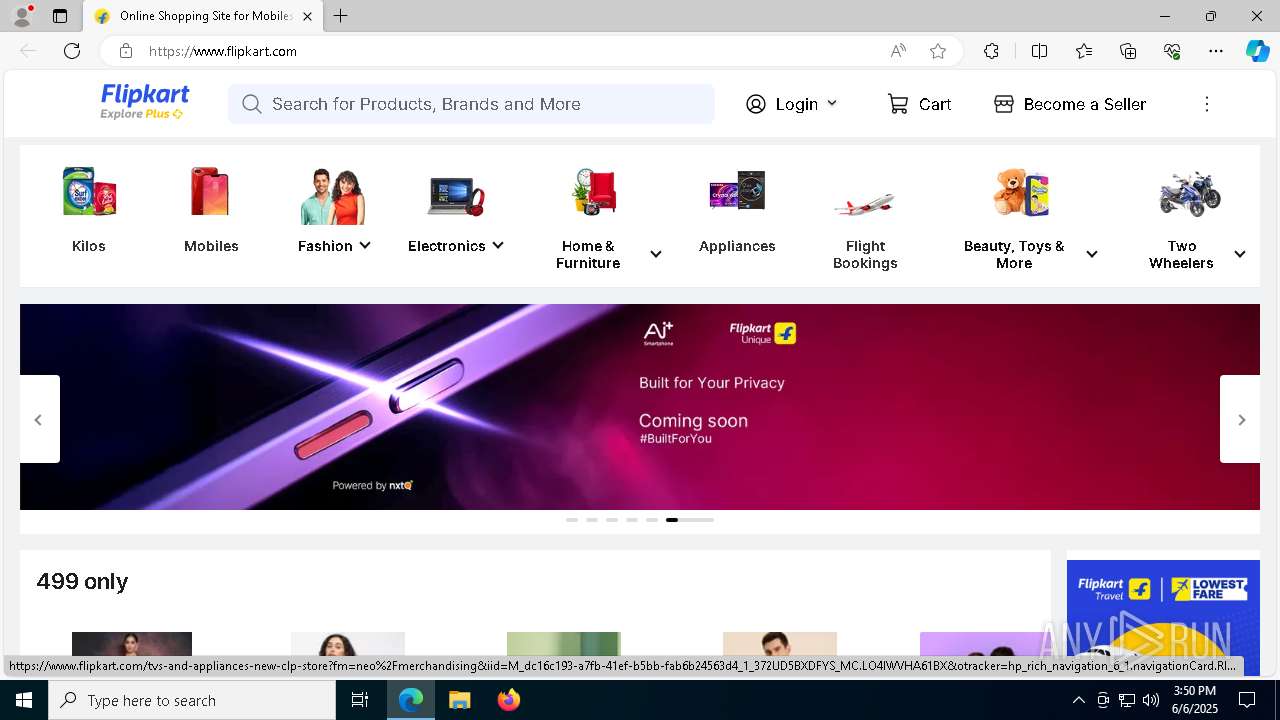The width and height of the screenshot is (1280, 720).
Task: Open Read aloud in address bar
Action: pos(898,51)
